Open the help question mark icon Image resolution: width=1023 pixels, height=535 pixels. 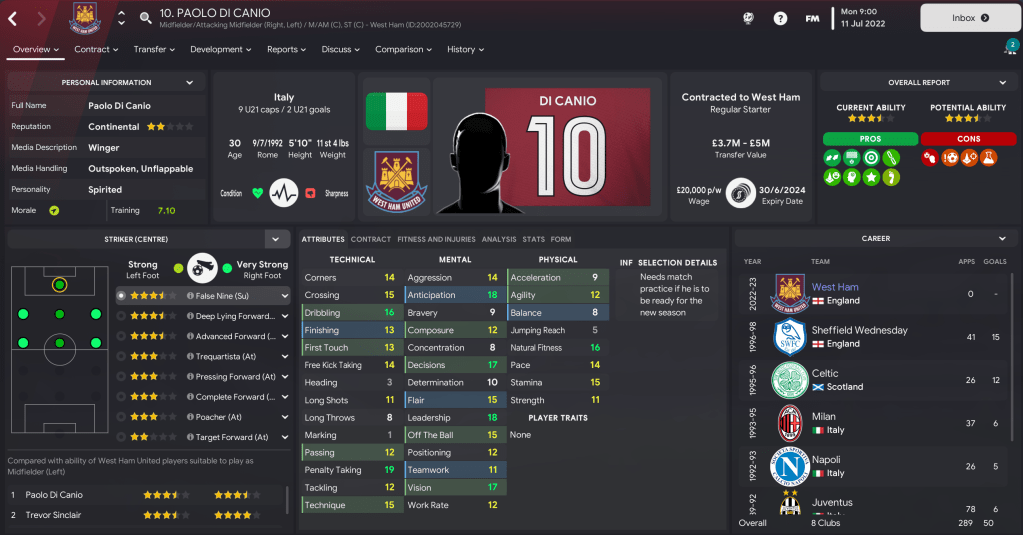[780, 18]
